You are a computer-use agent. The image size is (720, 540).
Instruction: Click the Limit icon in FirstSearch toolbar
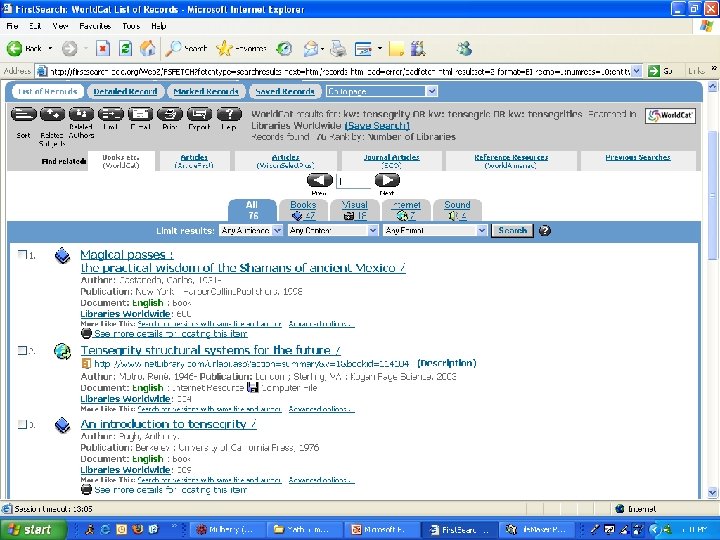coord(111,114)
